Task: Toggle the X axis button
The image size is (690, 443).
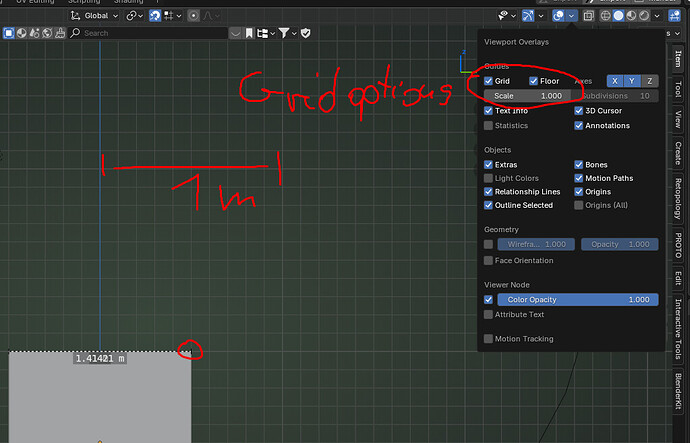Action: [615, 81]
